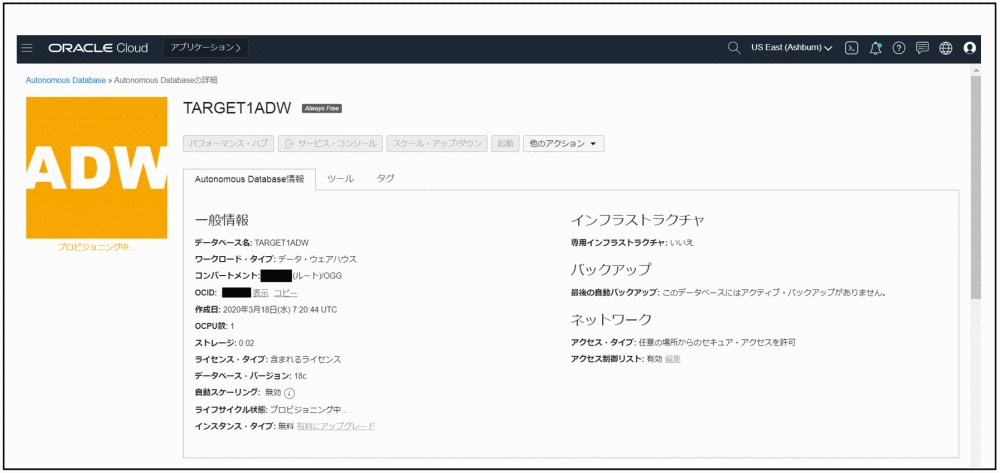Click the access control list 編集 link

click(x=673, y=359)
